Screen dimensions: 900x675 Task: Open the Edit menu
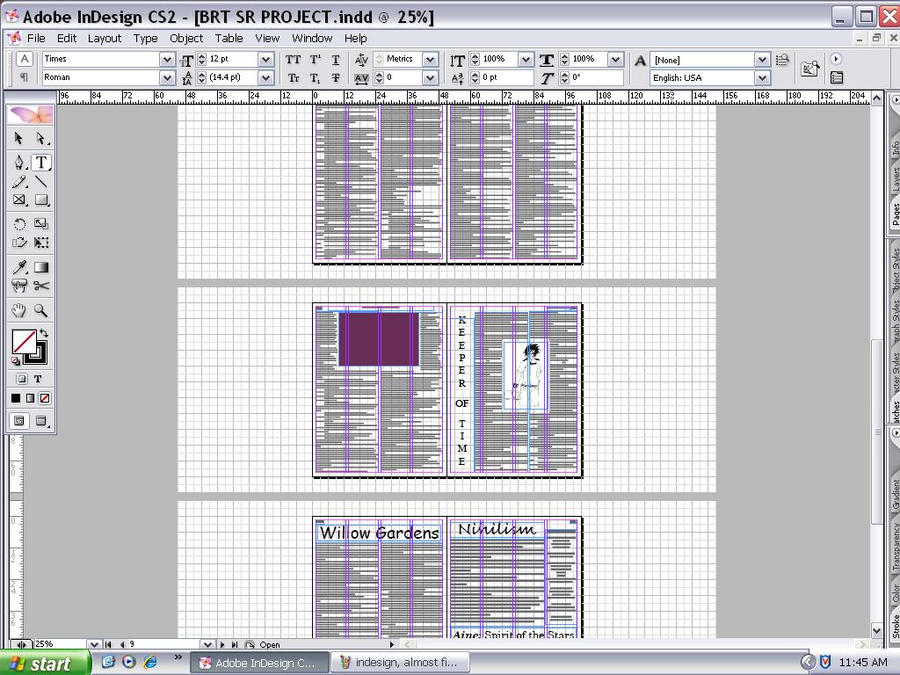[x=67, y=38]
